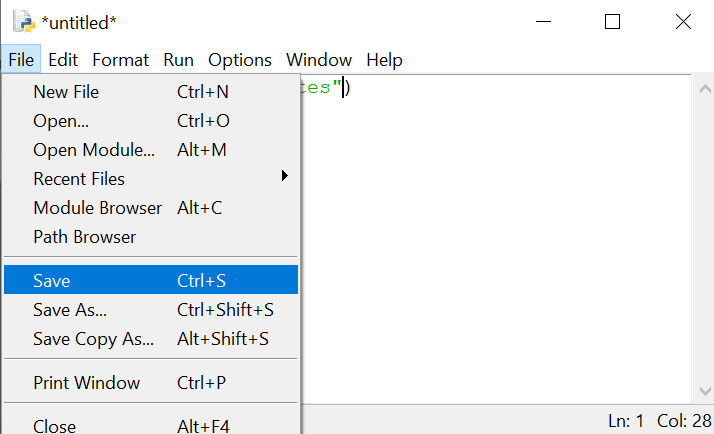Open the Run menu
Viewport: 714px width, 434px height.
point(178,60)
